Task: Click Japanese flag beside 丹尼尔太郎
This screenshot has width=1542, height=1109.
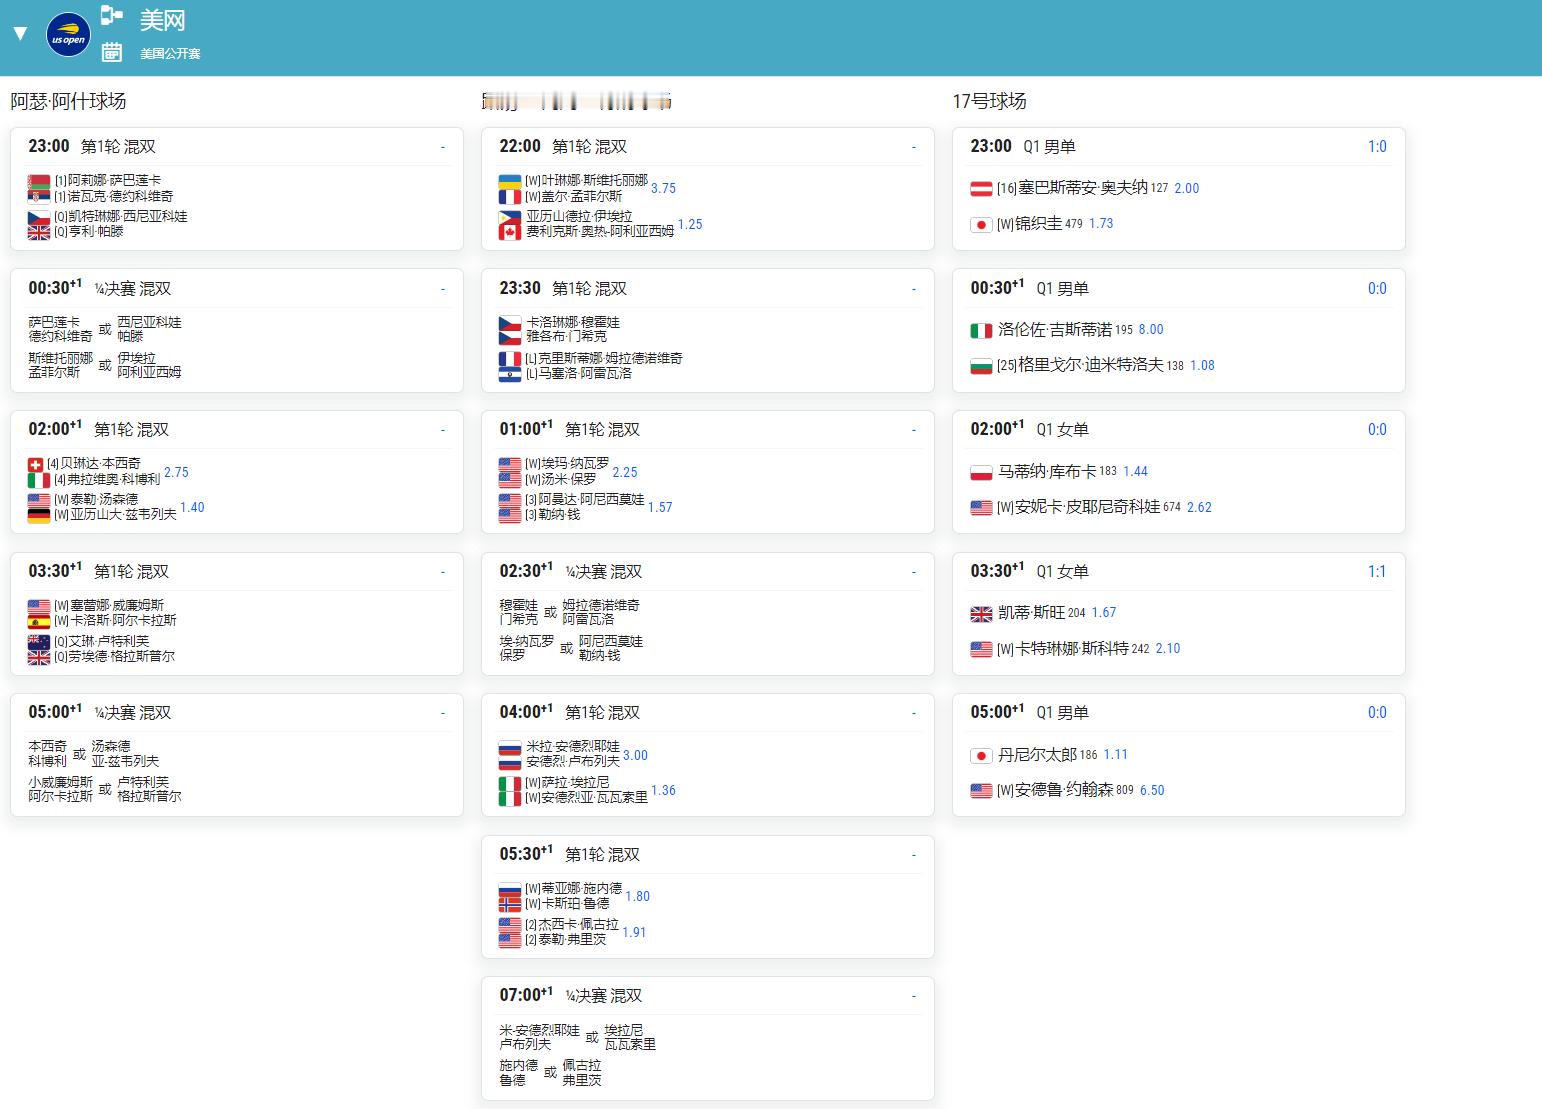Action: coord(981,755)
